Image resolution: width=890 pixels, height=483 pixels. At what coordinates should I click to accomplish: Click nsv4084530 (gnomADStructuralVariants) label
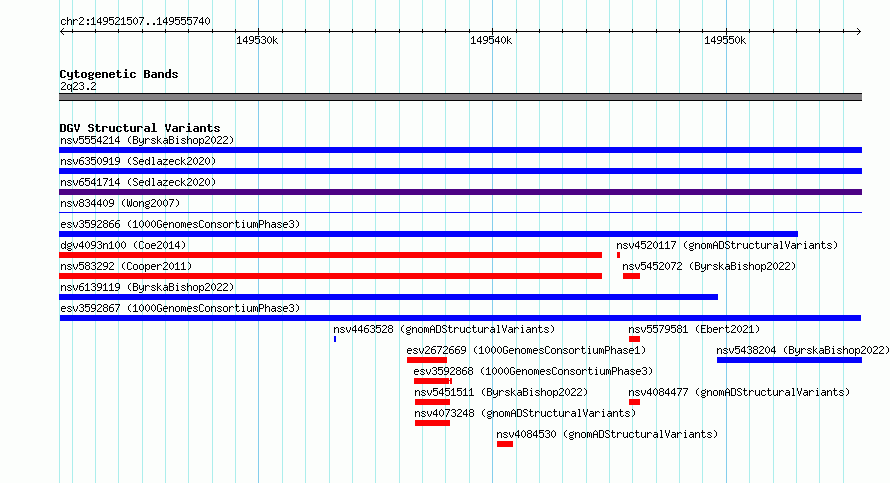(607, 434)
